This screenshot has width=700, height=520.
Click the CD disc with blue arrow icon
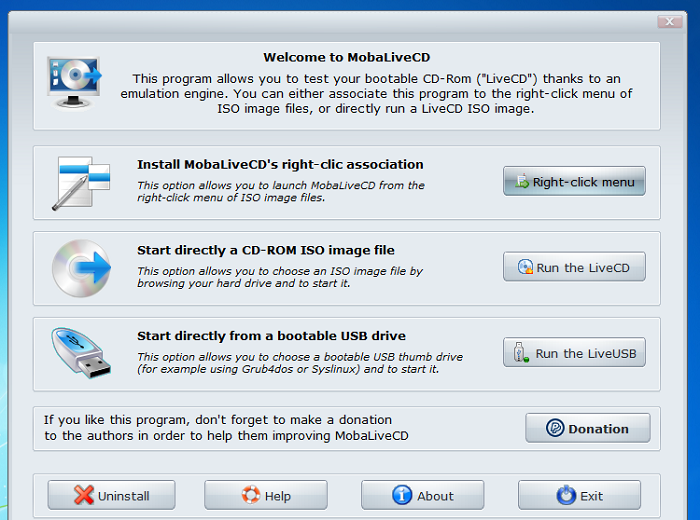81,268
